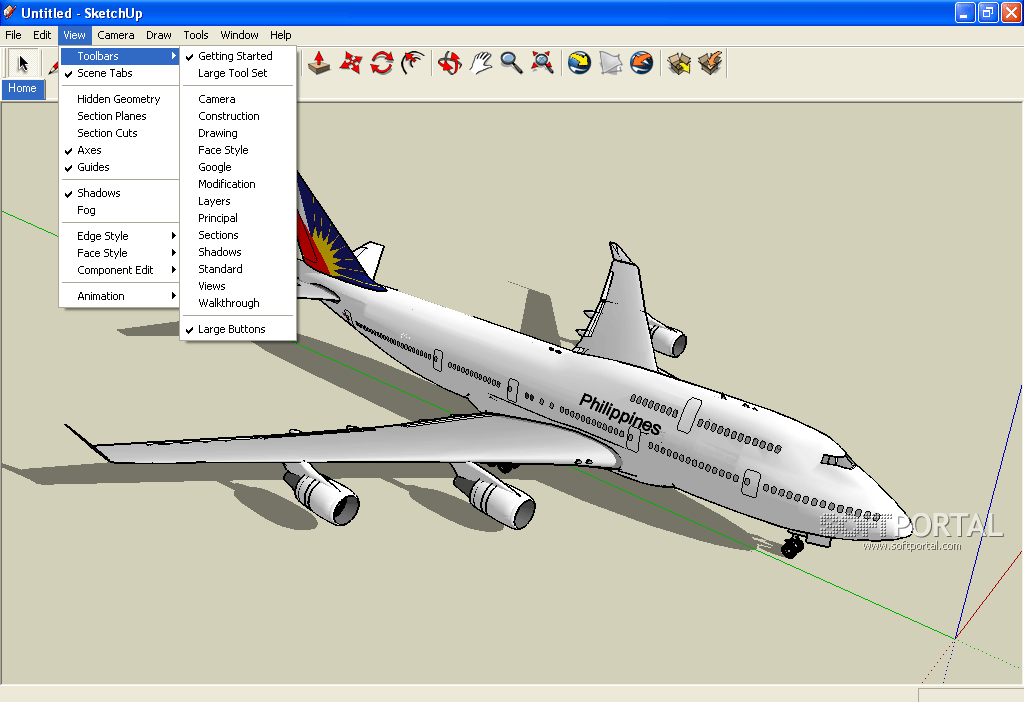Show Face Style toolbar in submenu
This screenshot has height=702, width=1024.
coord(238,150)
